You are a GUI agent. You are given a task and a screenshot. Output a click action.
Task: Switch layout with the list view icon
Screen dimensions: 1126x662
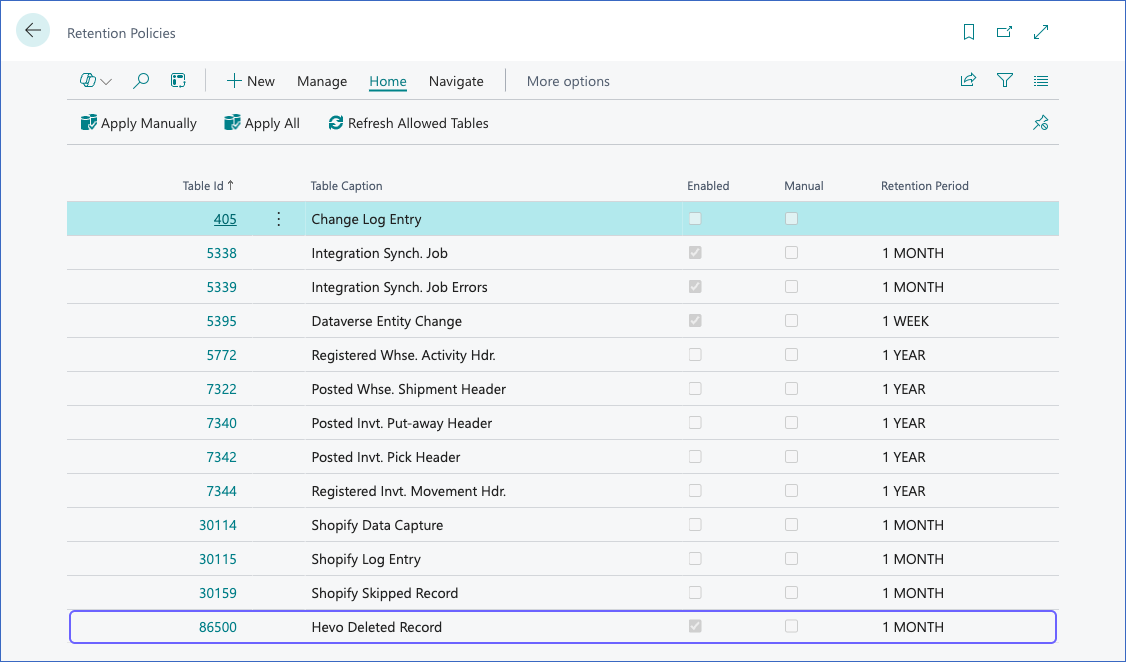point(1041,81)
